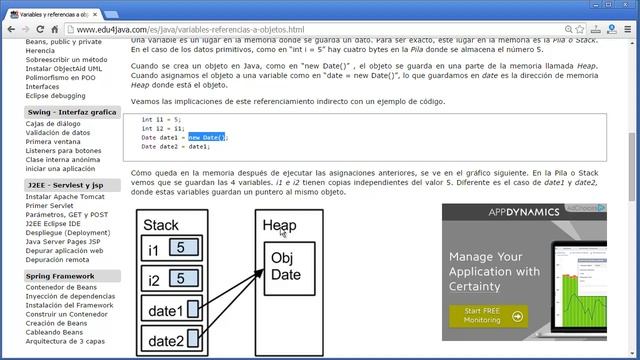The height and width of the screenshot is (360, 640).
Task: Click the download extension icon in toolbar
Action: tap(596, 29)
